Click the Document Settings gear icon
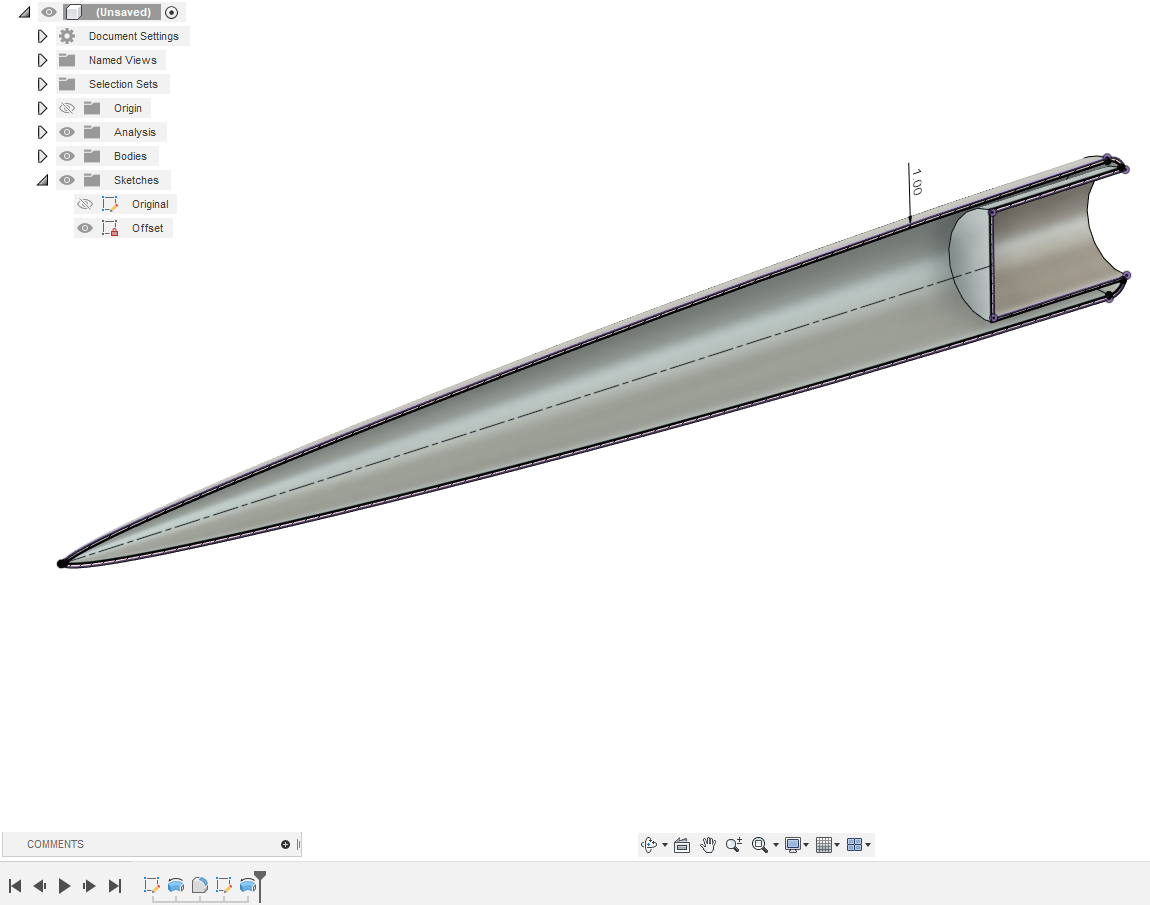Screen dimensions: 1150x905 tap(67, 36)
